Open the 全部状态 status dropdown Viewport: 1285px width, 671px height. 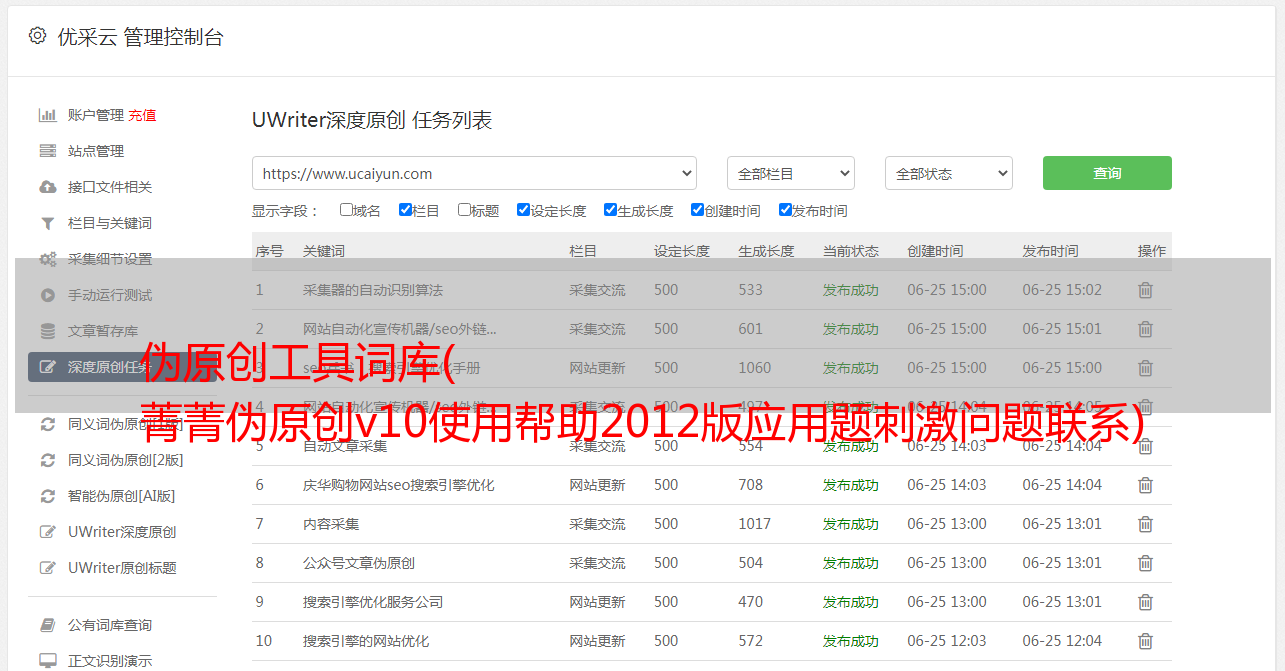[948, 173]
